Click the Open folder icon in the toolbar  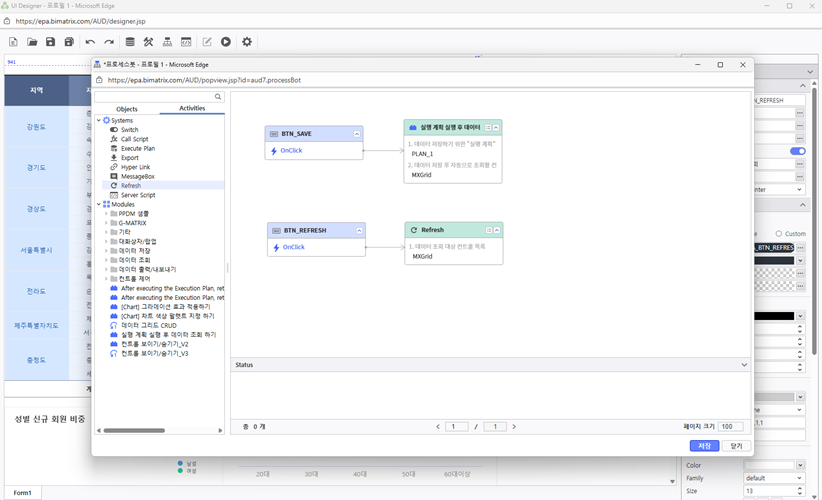coord(32,42)
